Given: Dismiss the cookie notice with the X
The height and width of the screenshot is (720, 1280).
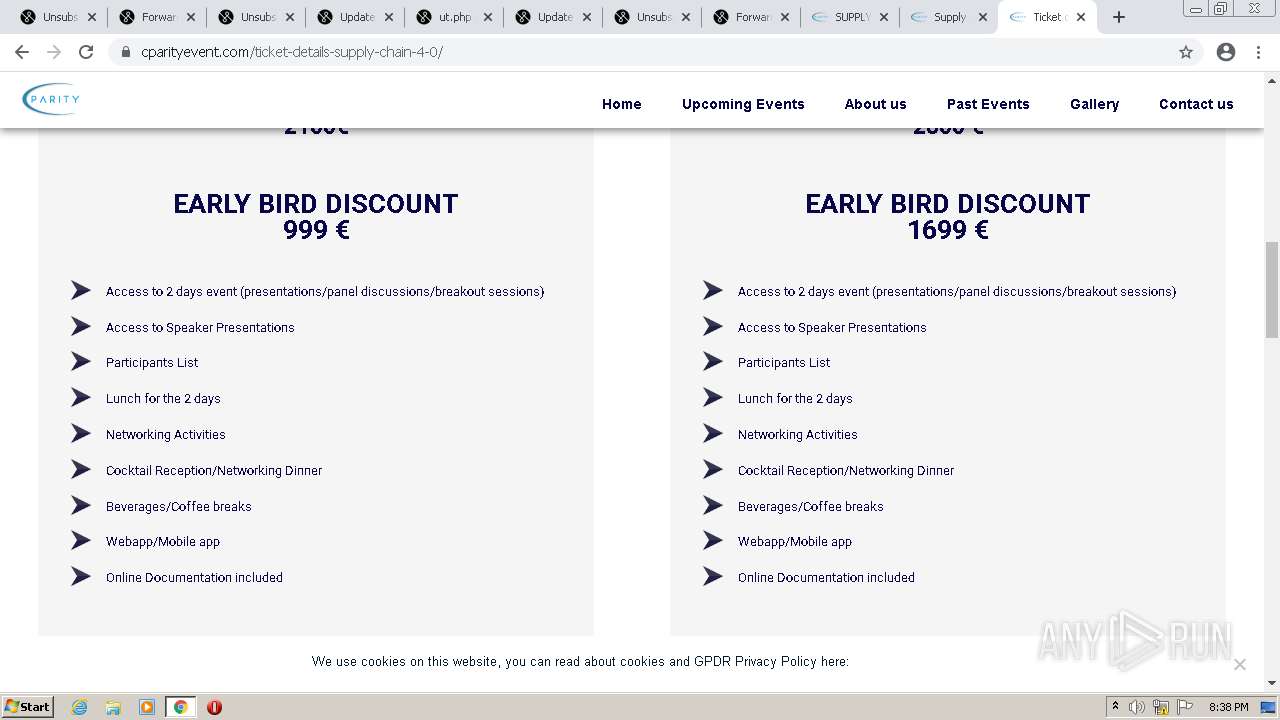Looking at the screenshot, I should pyautogui.click(x=1240, y=664).
